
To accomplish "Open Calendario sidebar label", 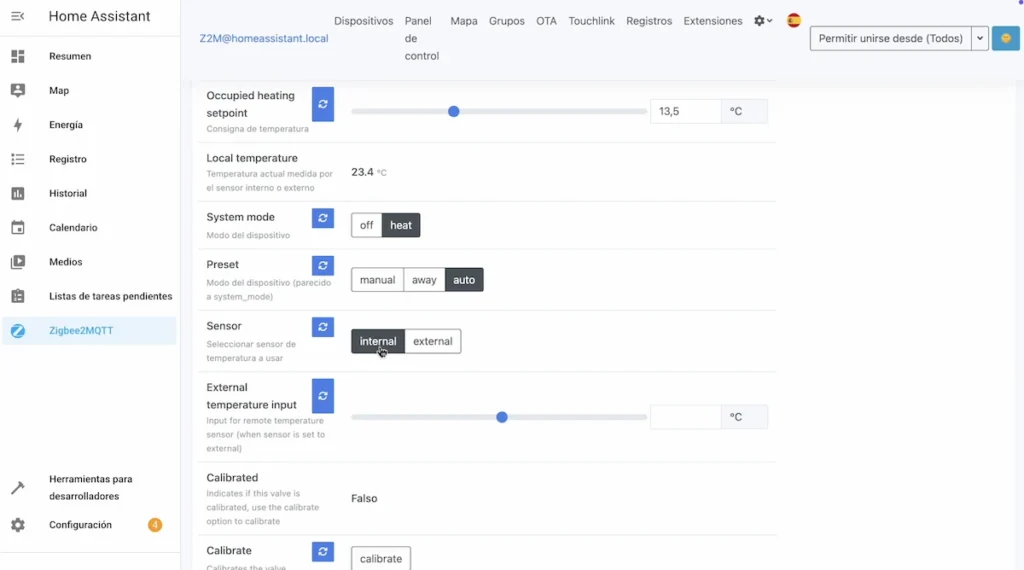I will 73,228.
